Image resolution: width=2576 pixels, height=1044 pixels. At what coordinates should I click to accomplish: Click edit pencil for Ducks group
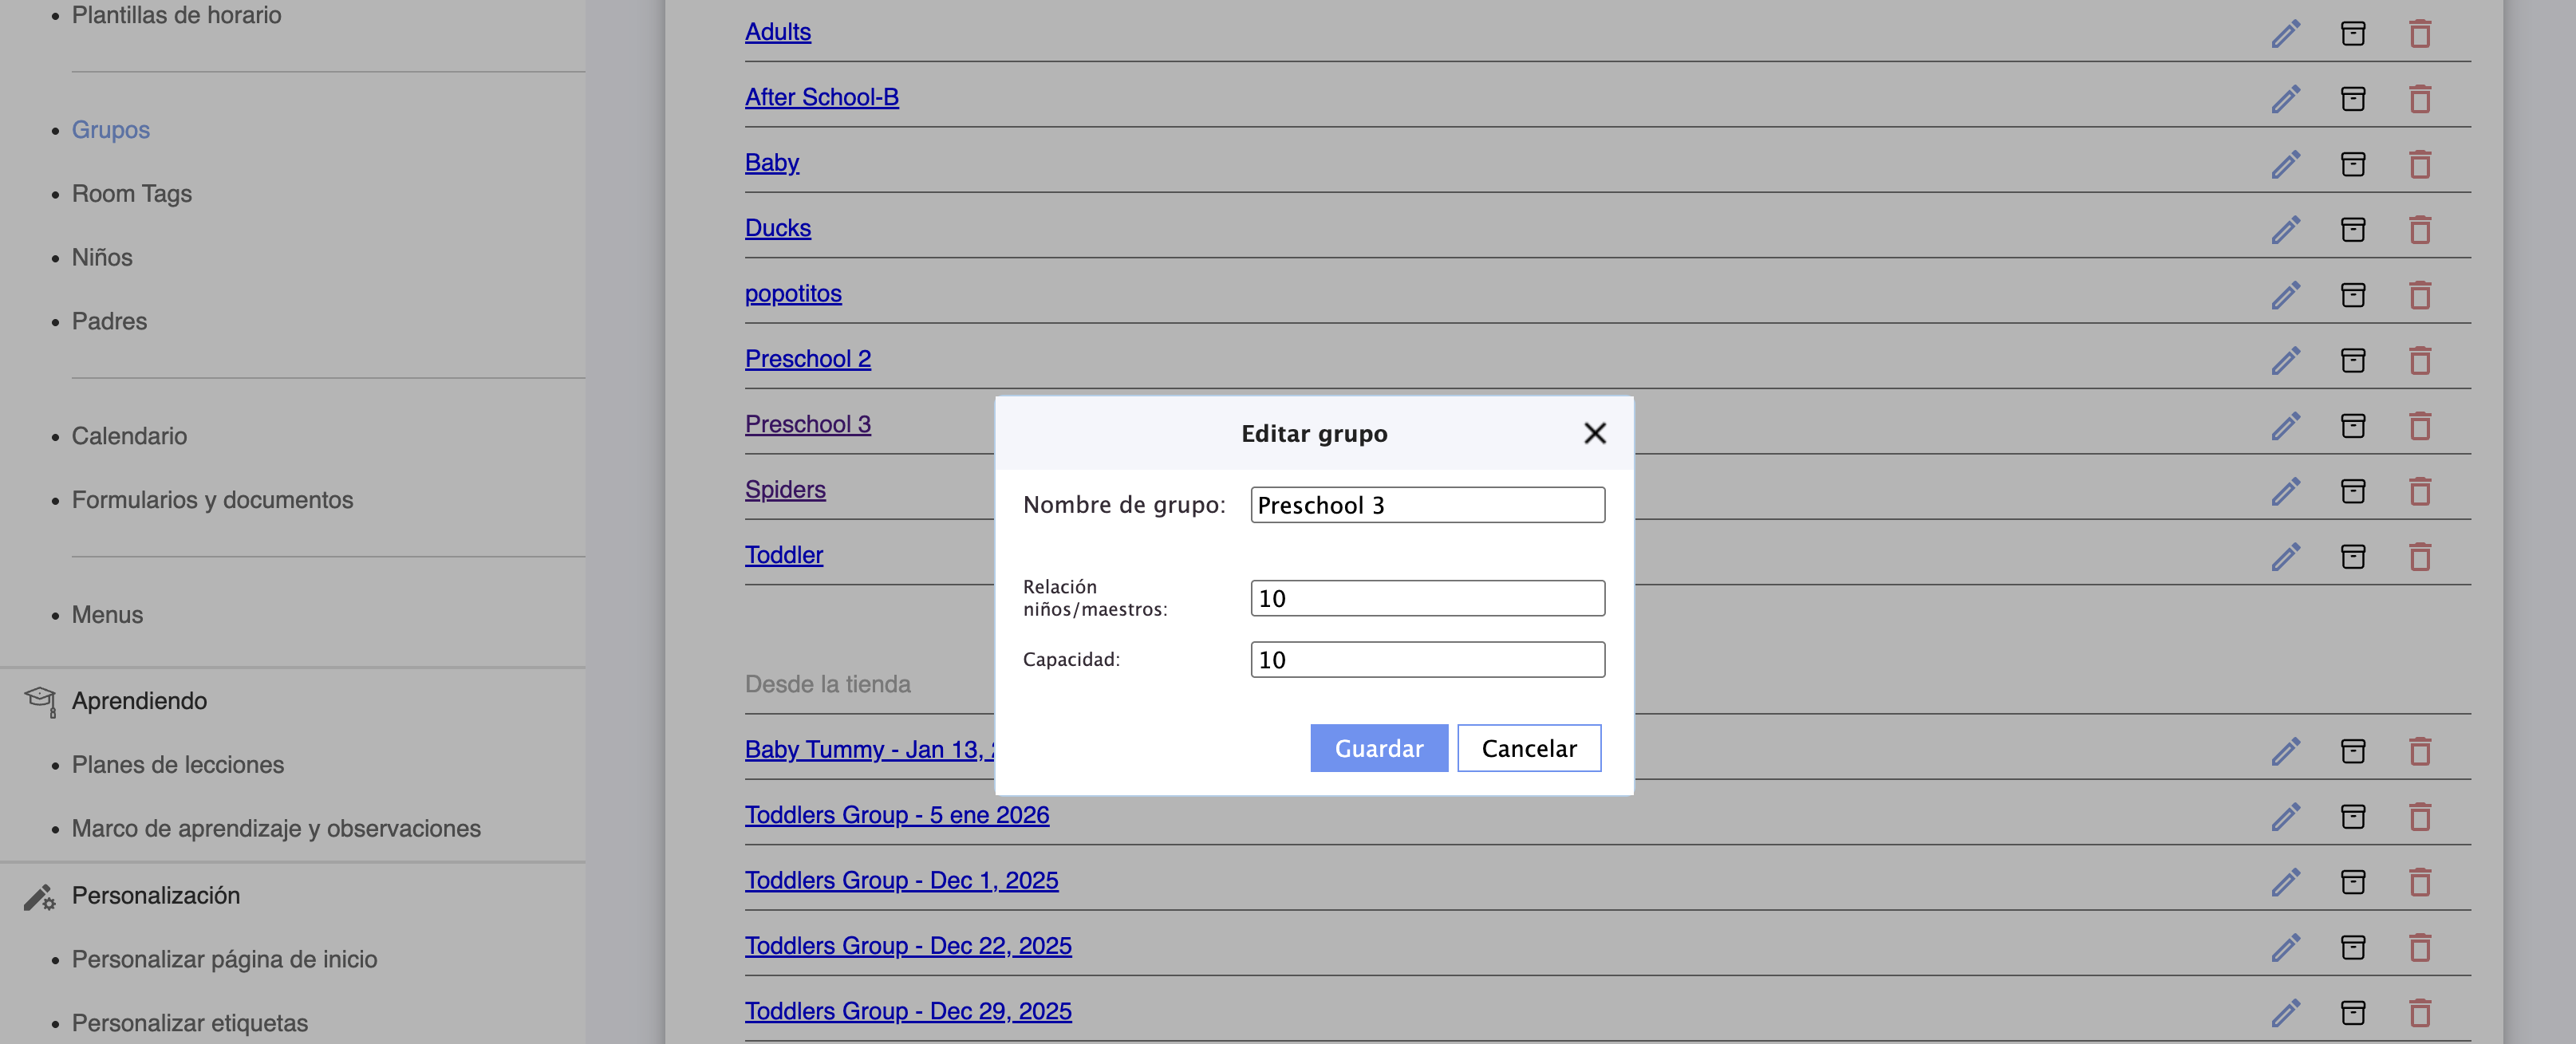[x=2285, y=230]
